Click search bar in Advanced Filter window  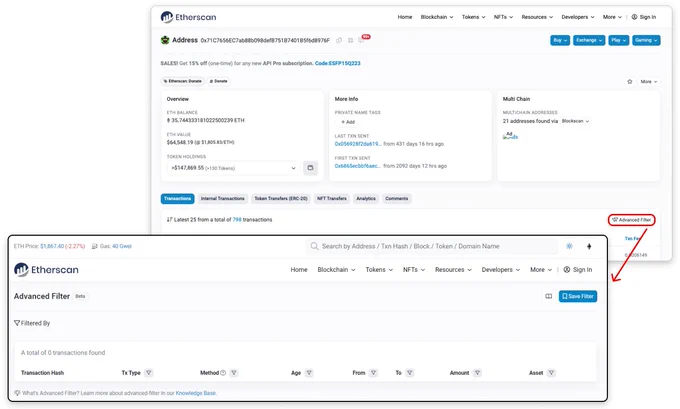point(432,246)
